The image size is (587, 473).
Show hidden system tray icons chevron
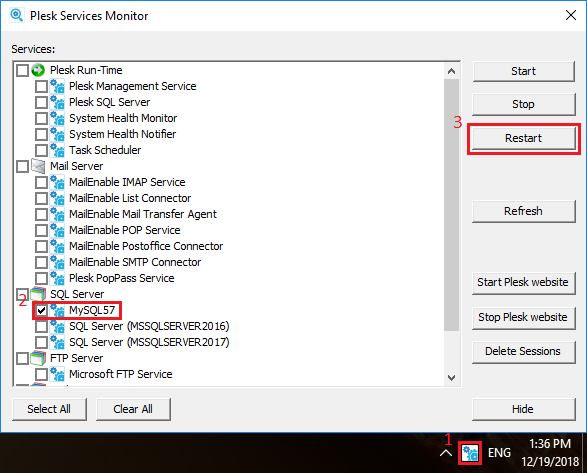coord(445,453)
